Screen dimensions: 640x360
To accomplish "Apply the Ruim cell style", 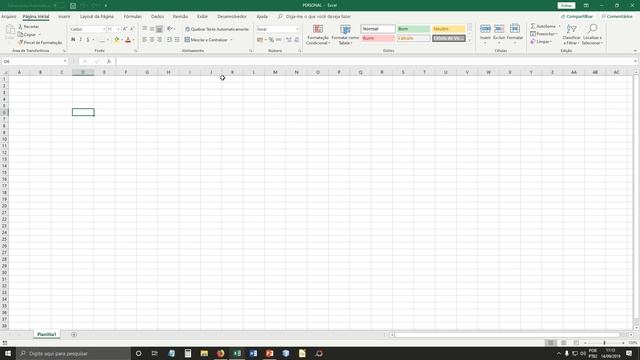I will (378, 38).
